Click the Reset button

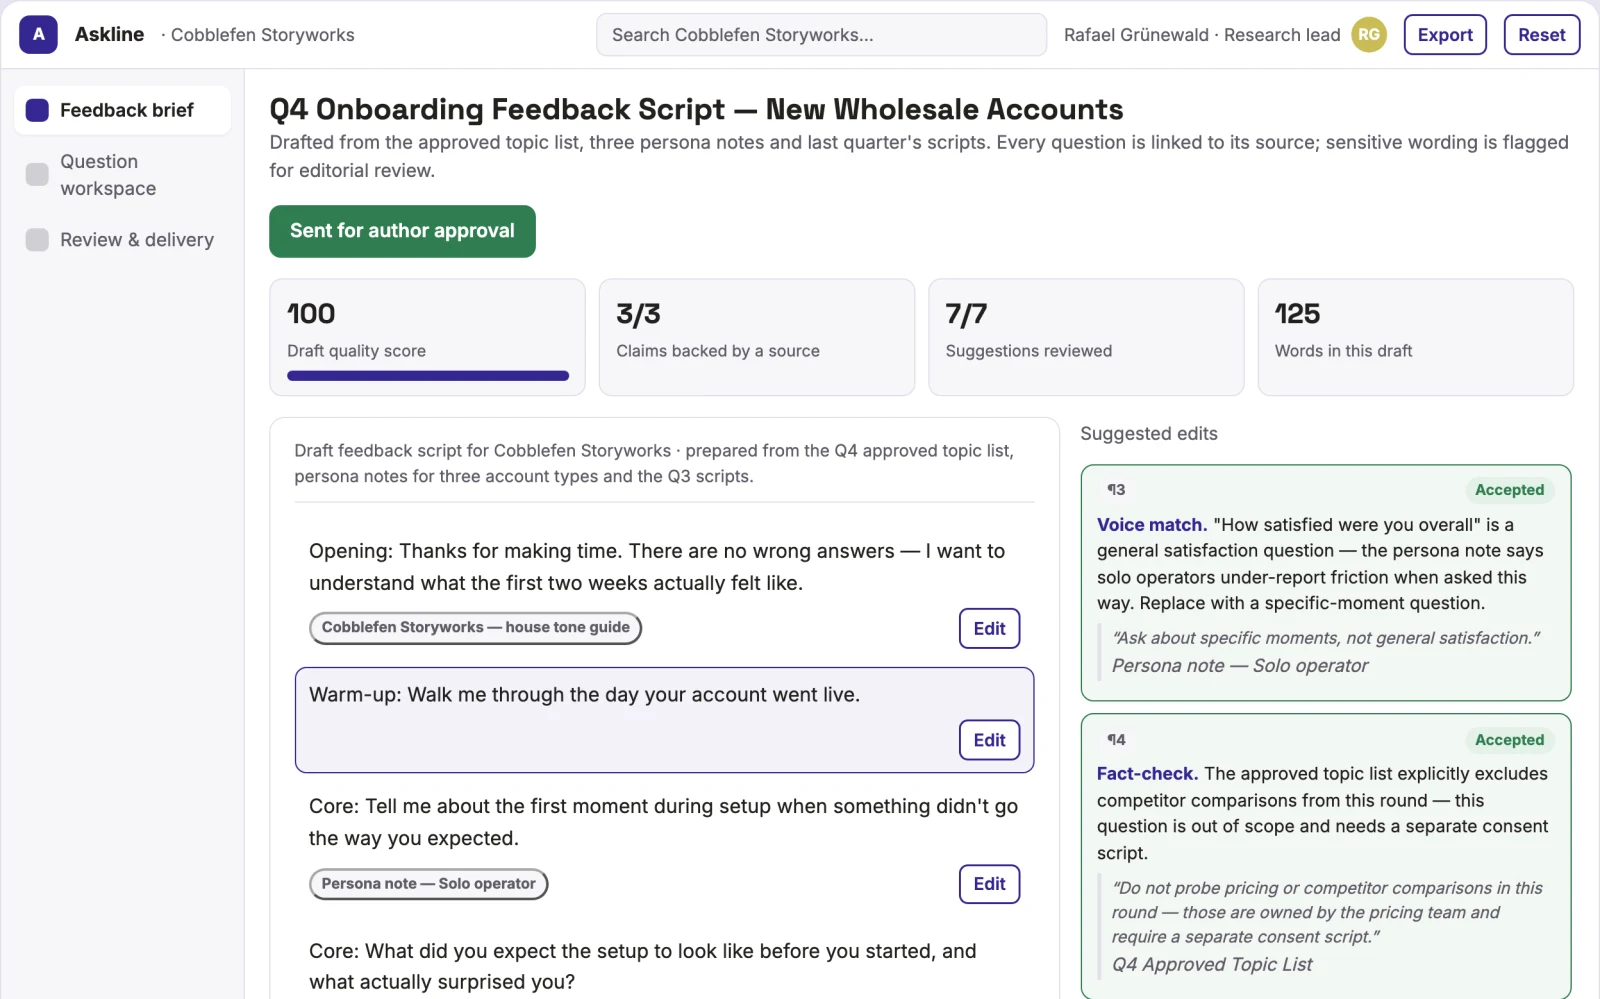point(1541,35)
